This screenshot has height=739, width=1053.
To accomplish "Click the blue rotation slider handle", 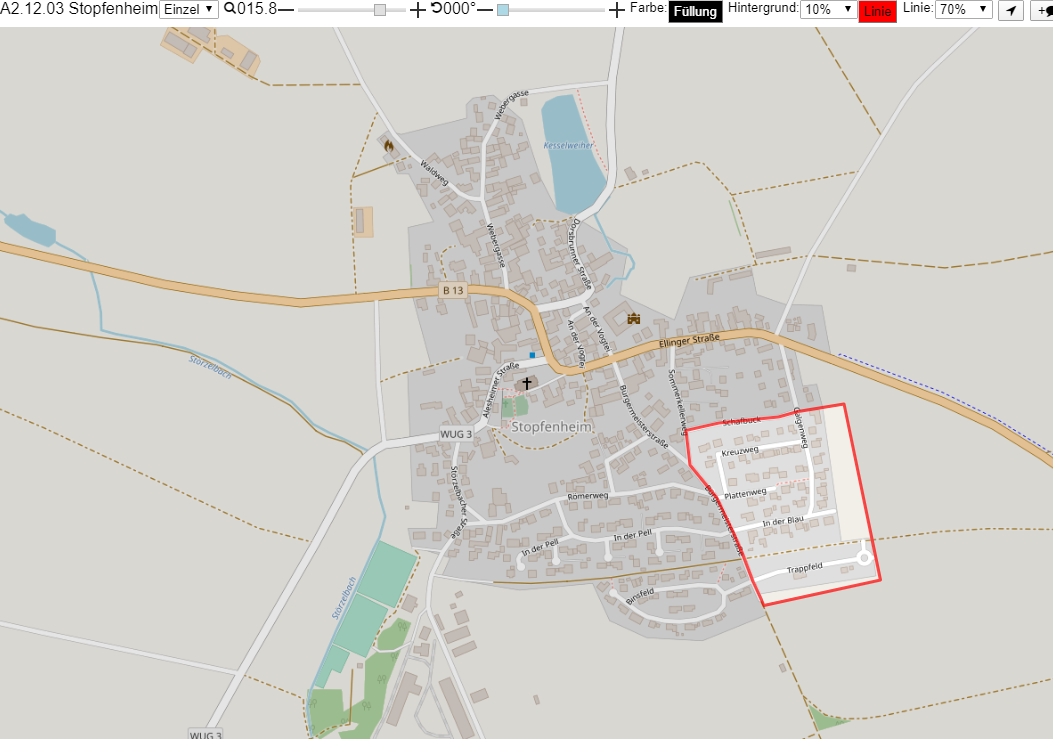I will (x=503, y=10).
